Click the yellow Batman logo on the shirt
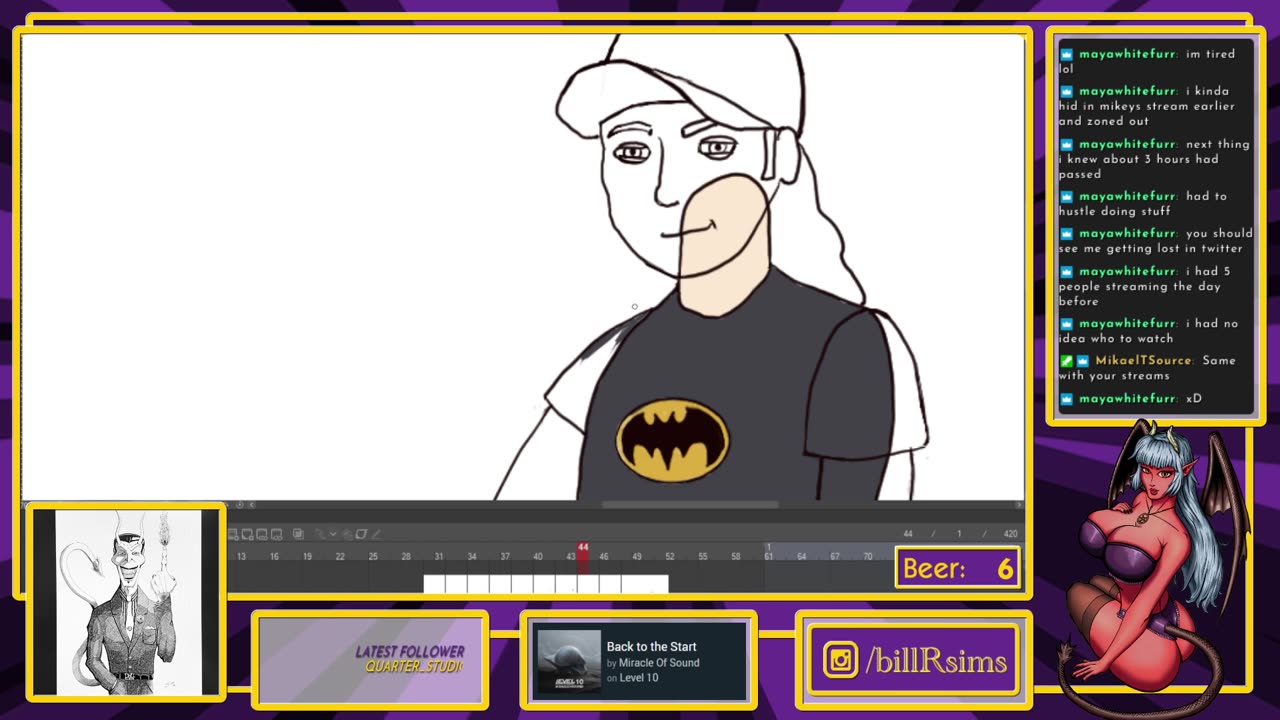This screenshot has width=1280, height=720. [x=673, y=440]
